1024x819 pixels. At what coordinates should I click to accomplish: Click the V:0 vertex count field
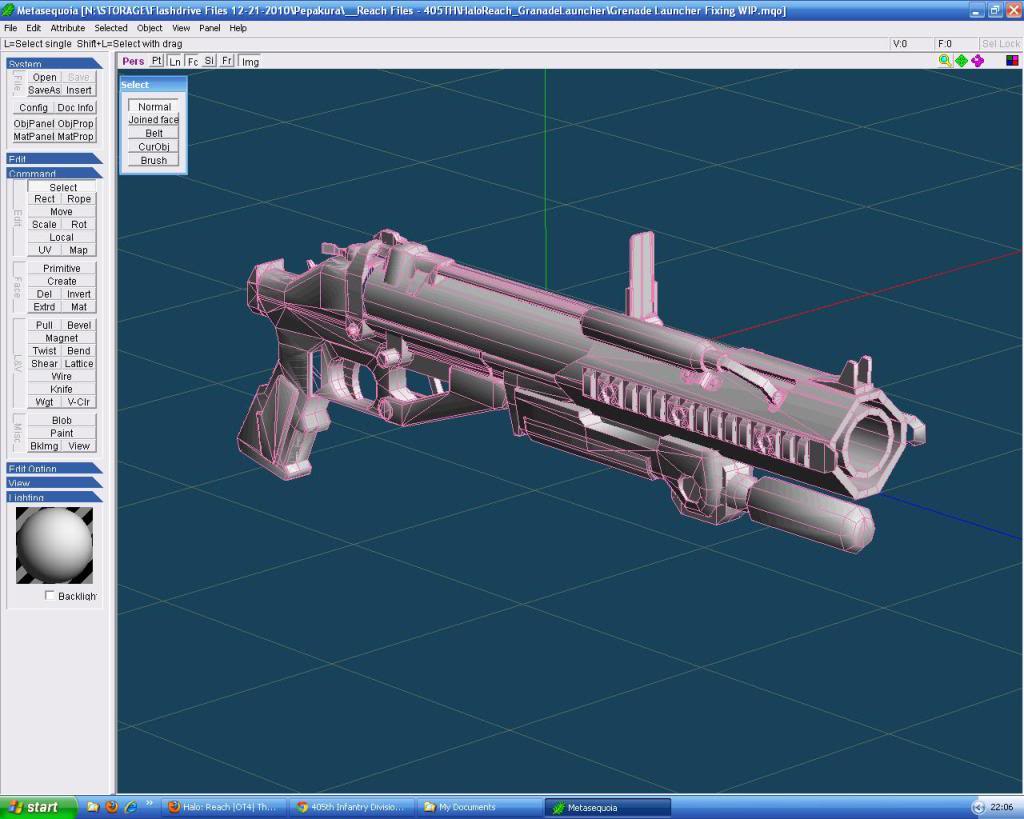[x=912, y=44]
